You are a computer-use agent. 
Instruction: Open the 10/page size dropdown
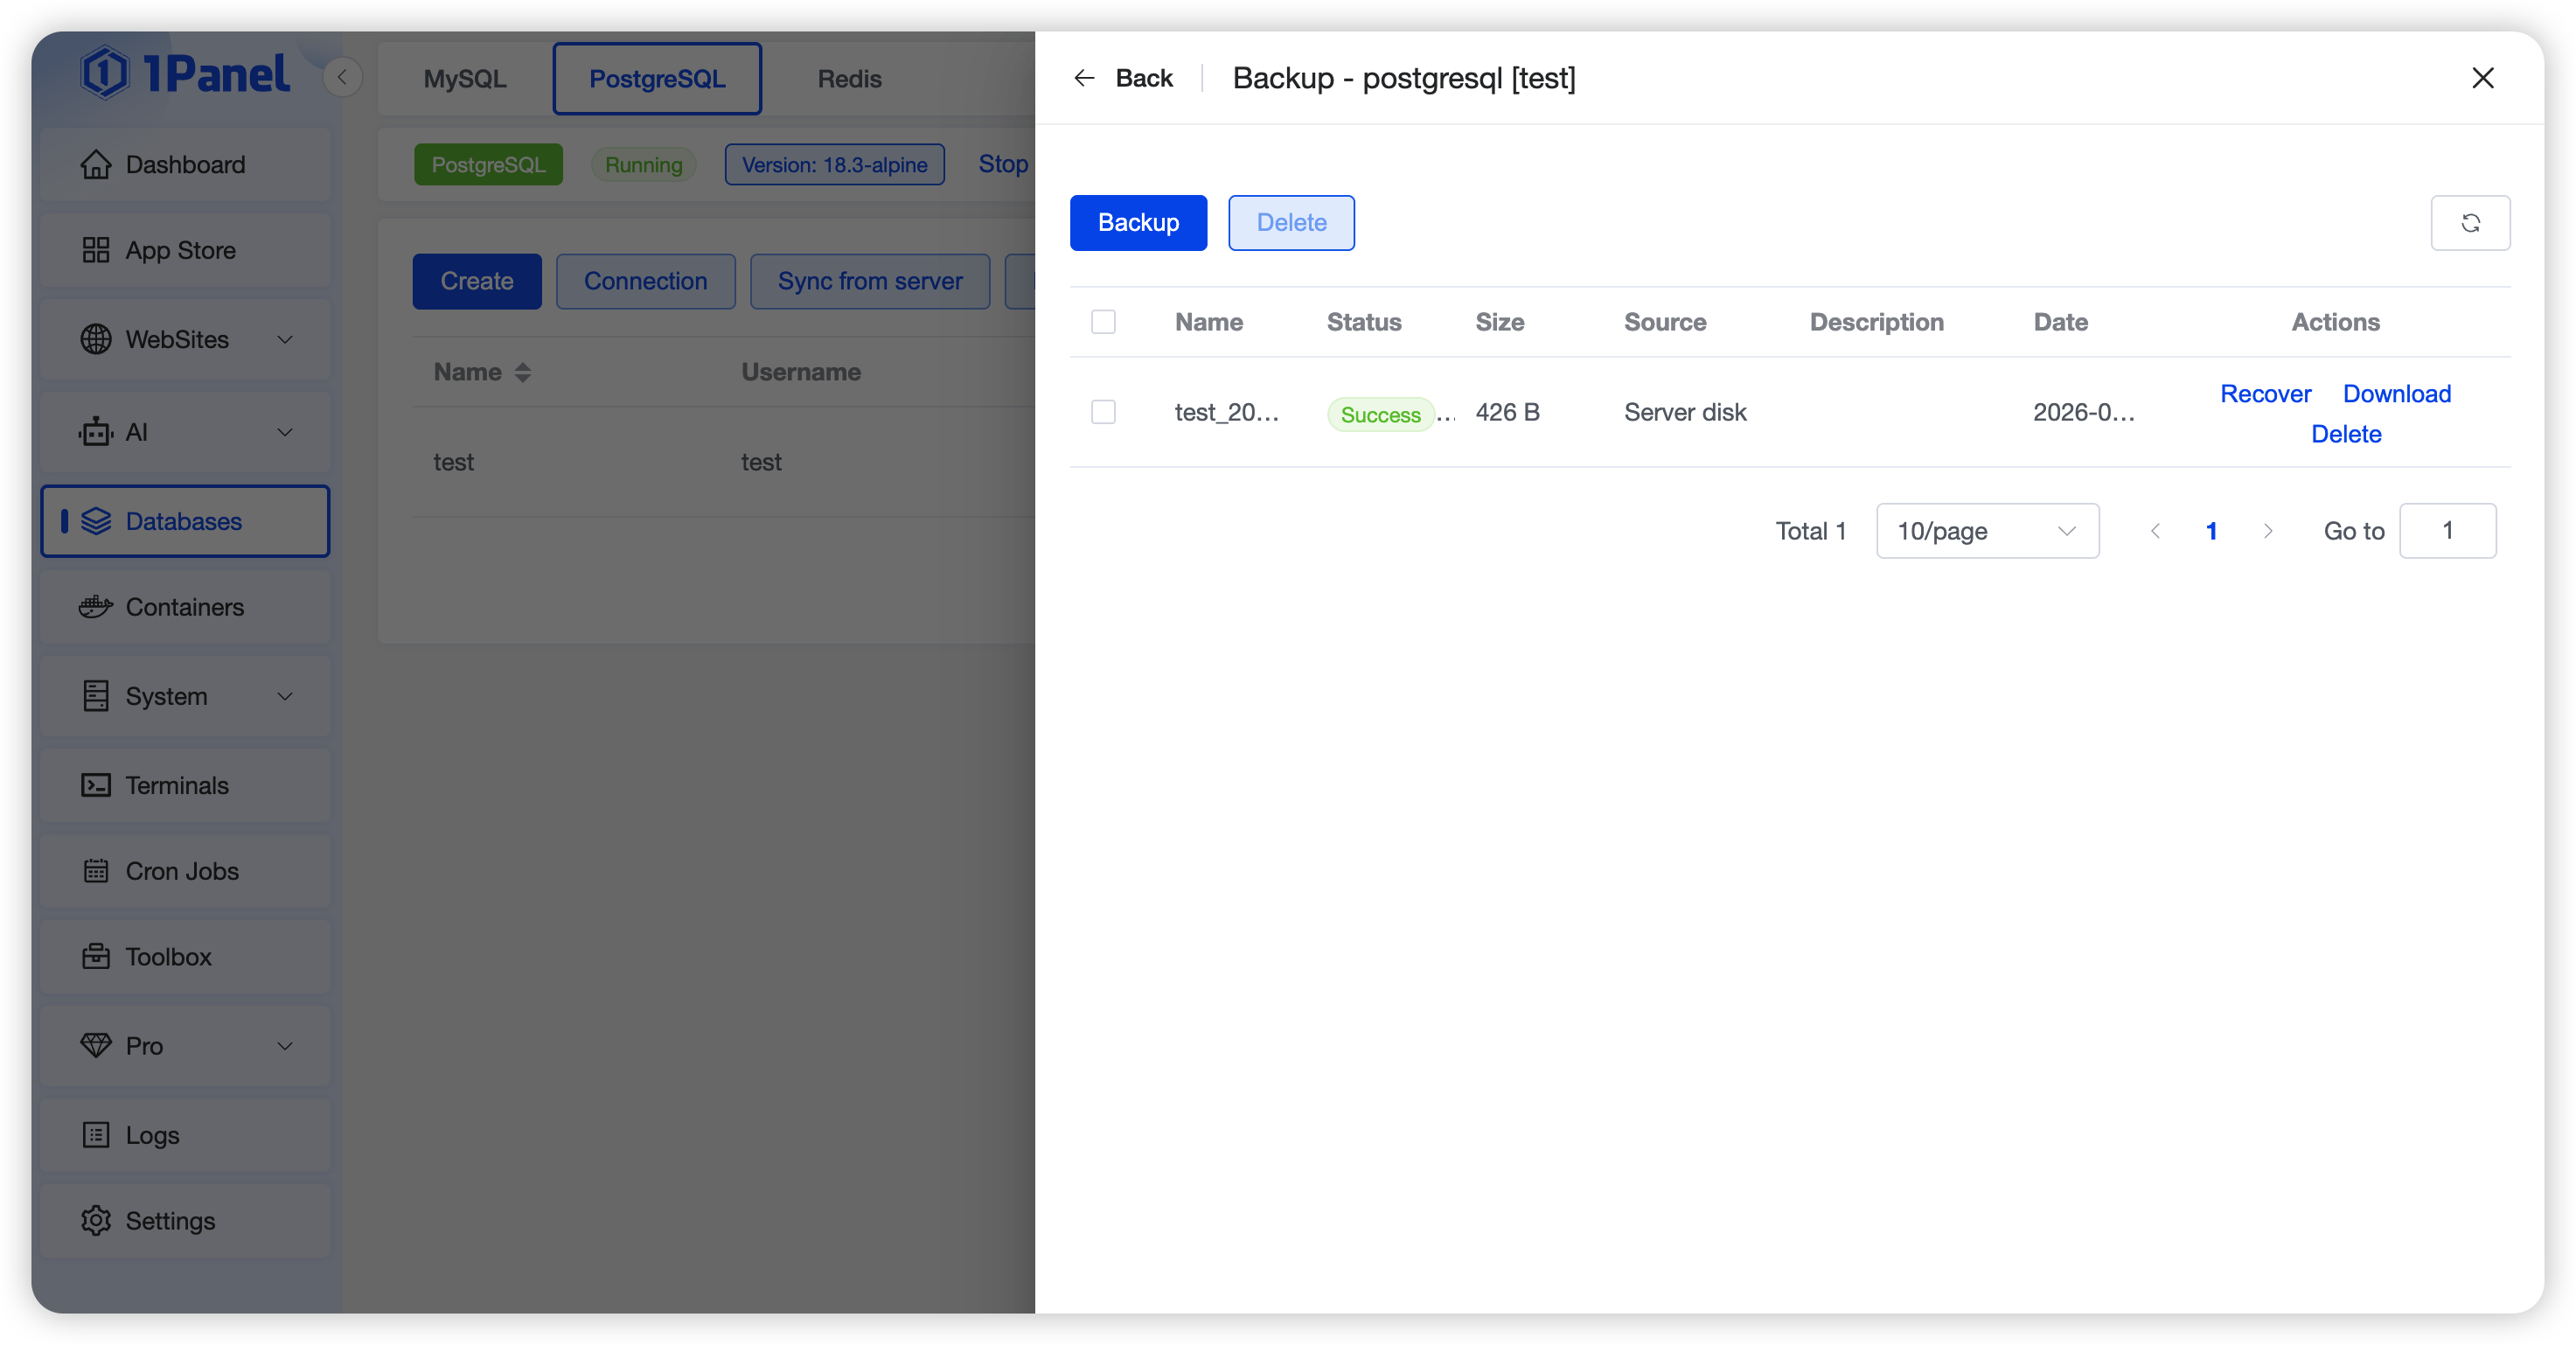1986,531
